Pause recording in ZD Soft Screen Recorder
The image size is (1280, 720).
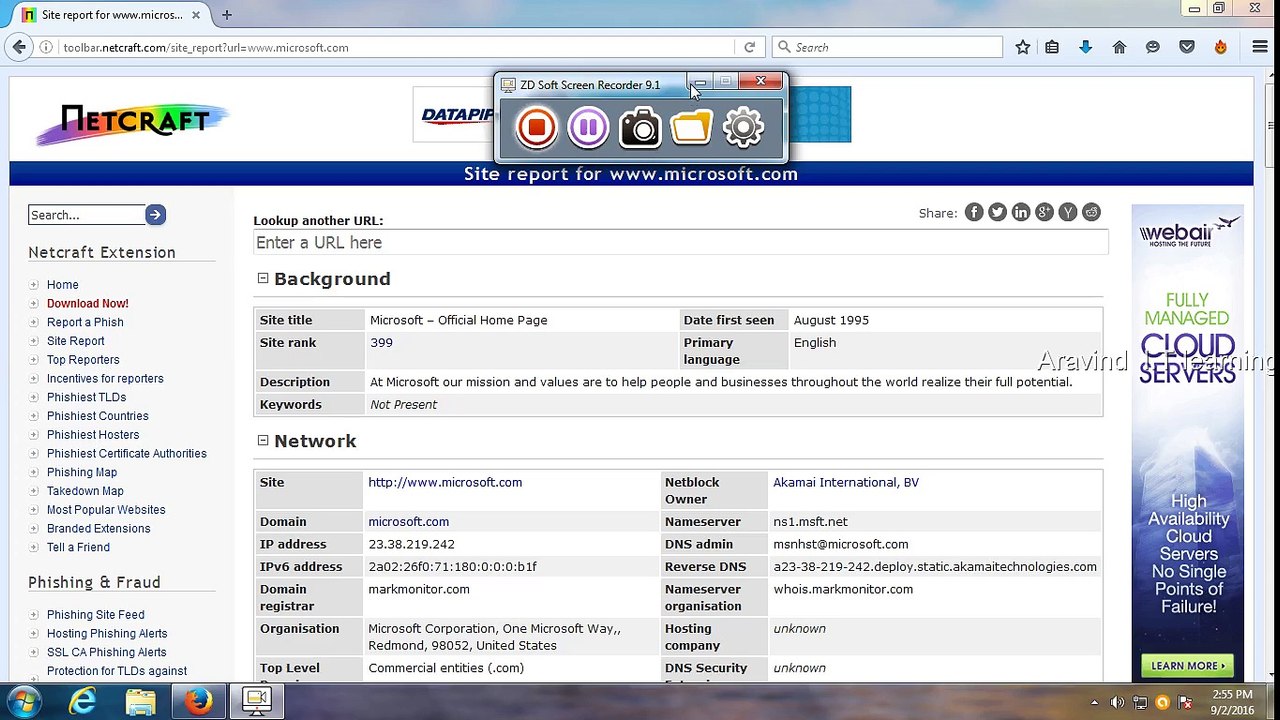(x=588, y=128)
